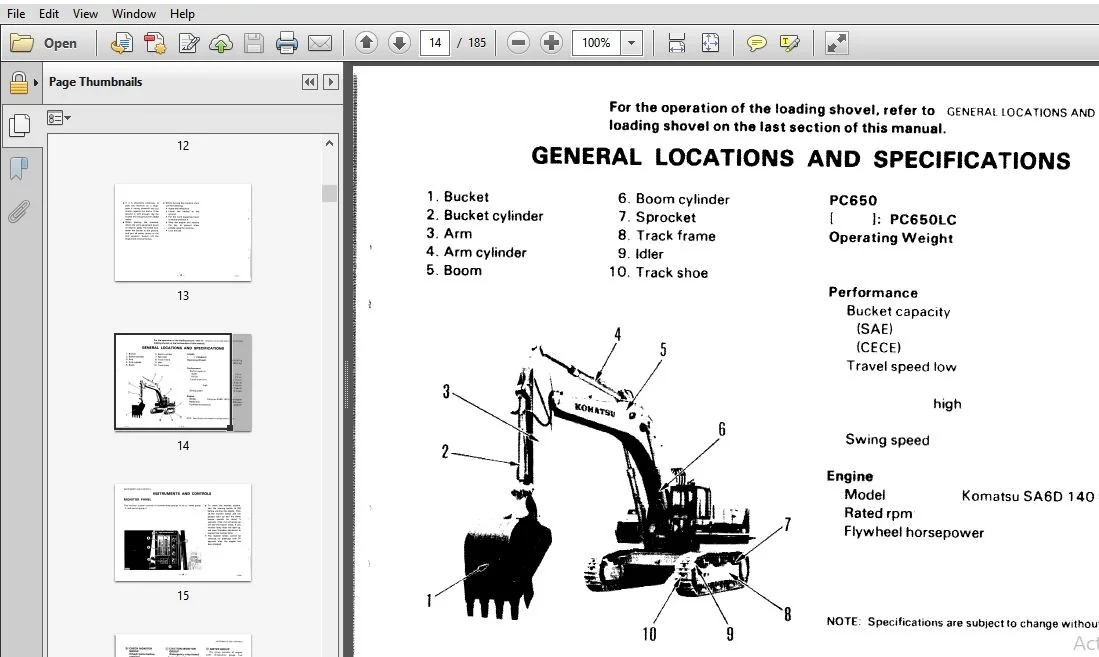The image size is (1099, 657).
Task: Open the Attachments paperclip panel
Action: (19, 211)
